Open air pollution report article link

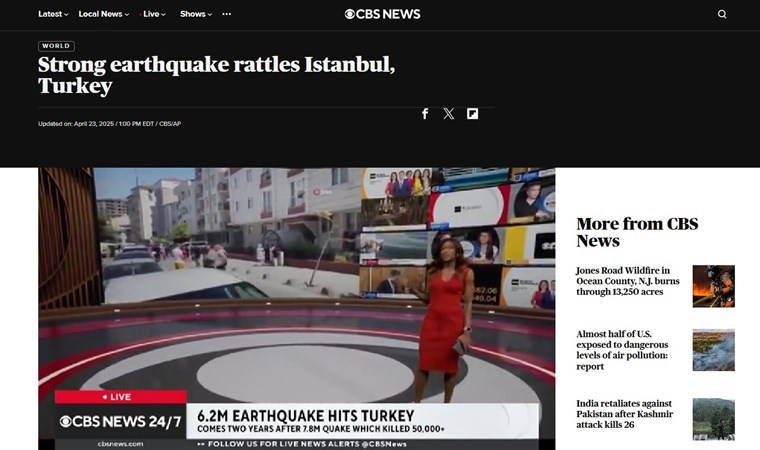tap(622, 350)
